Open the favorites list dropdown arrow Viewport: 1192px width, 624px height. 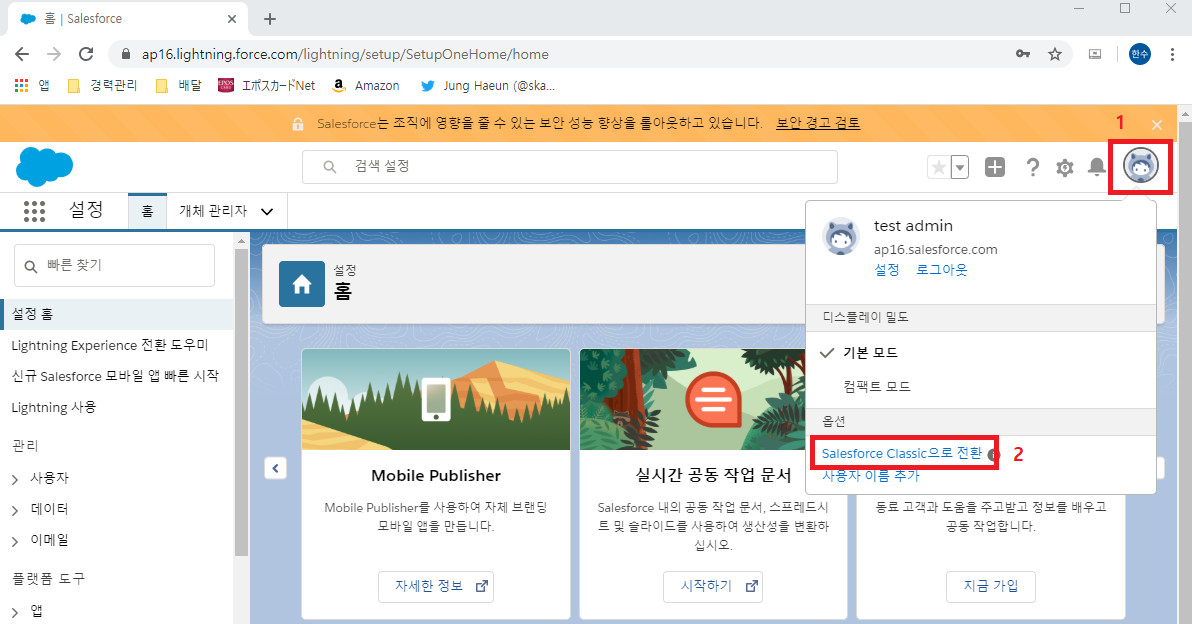pos(960,167)
